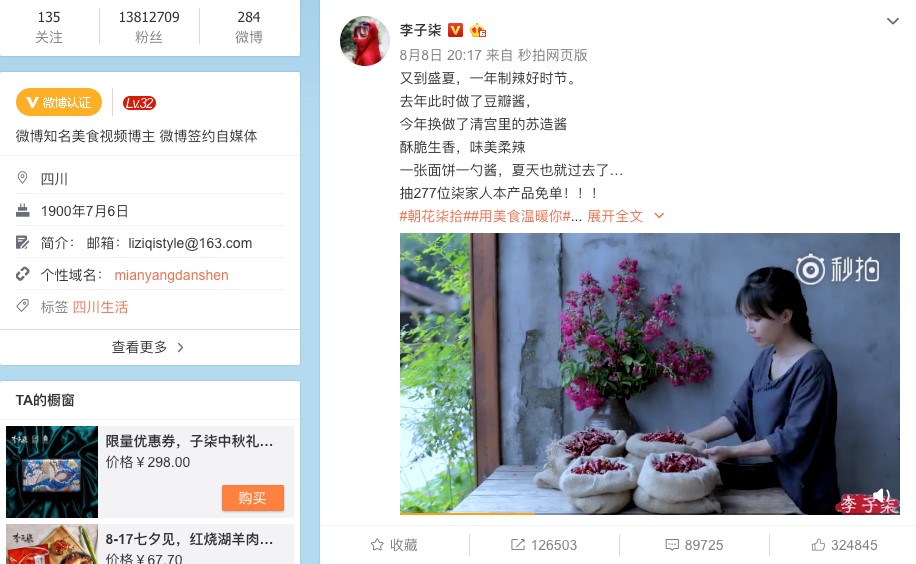This screenshot has width=916, height=564.
Task: Click the Lv.32 level badge
Action: pyautogui.click(x=139, y=103)
